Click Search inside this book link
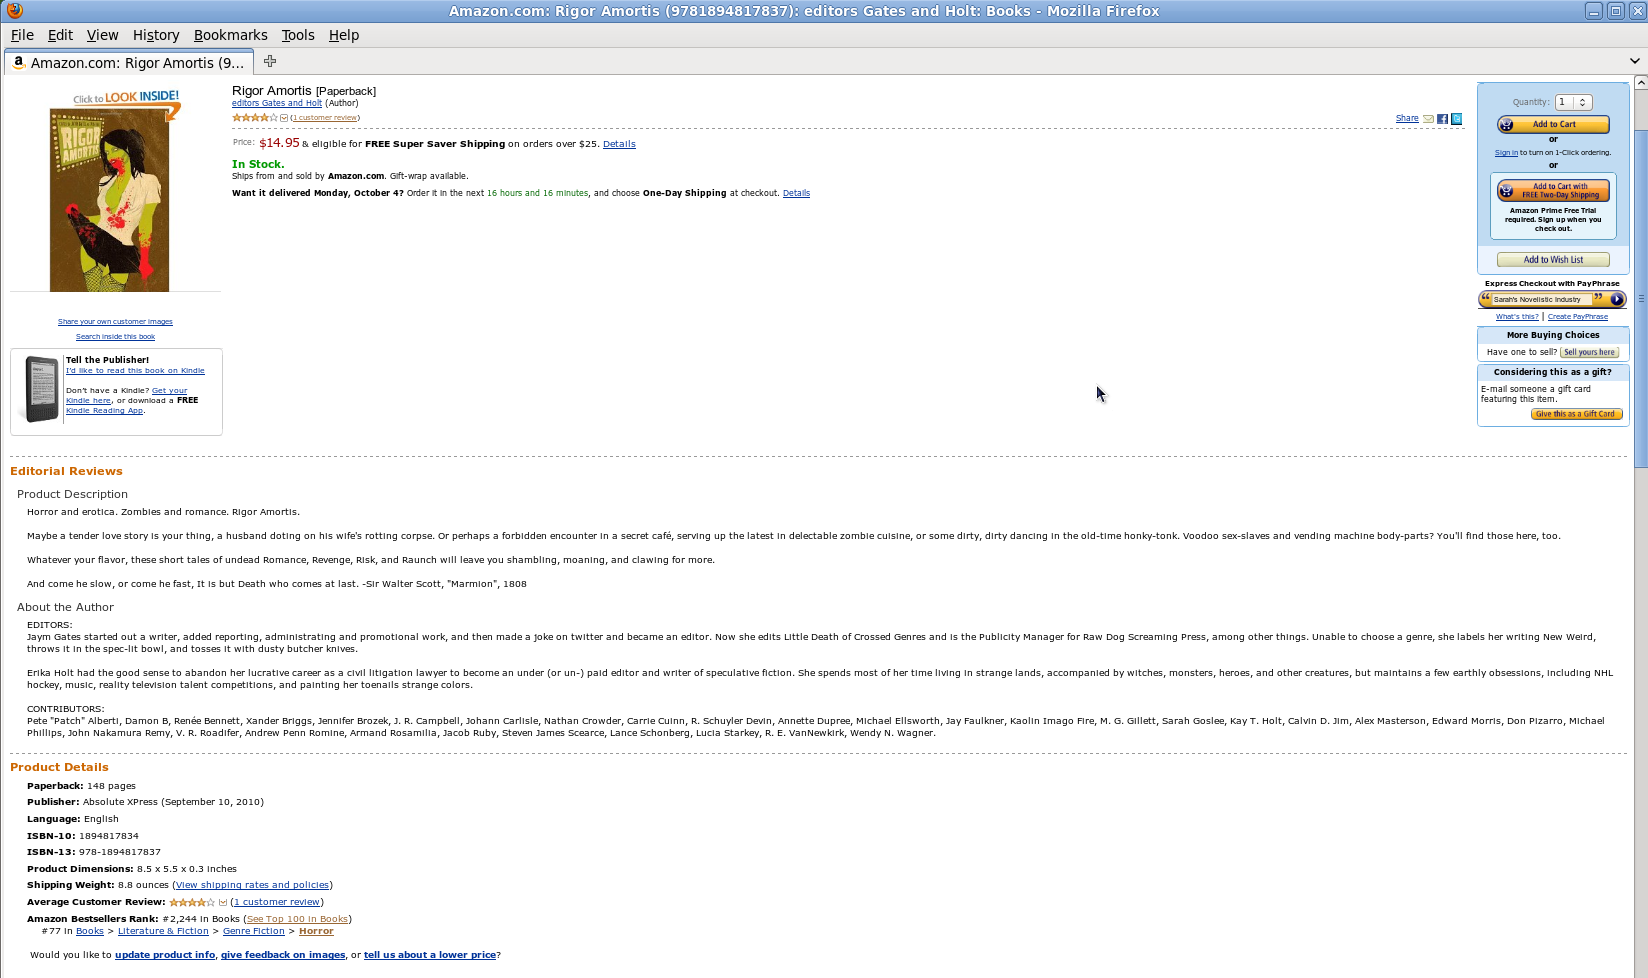The height and width of the screenshot is (978, 1648). (x=115, y=337)
